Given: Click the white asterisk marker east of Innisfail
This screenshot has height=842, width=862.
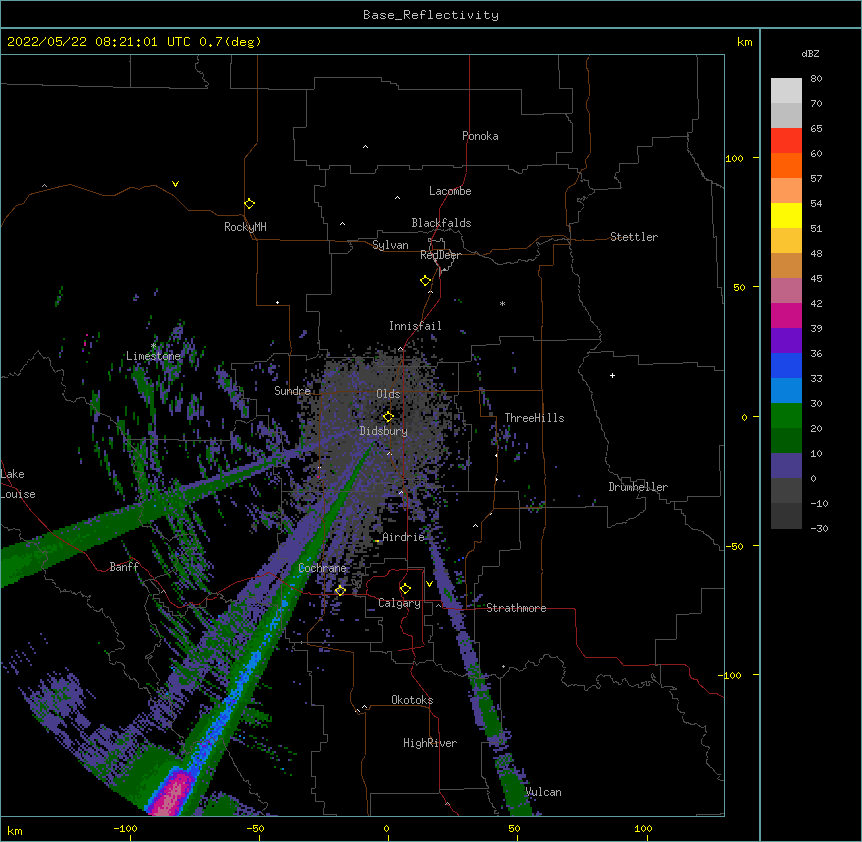Looking at the screenshot, I should click(x=502, y=303).
